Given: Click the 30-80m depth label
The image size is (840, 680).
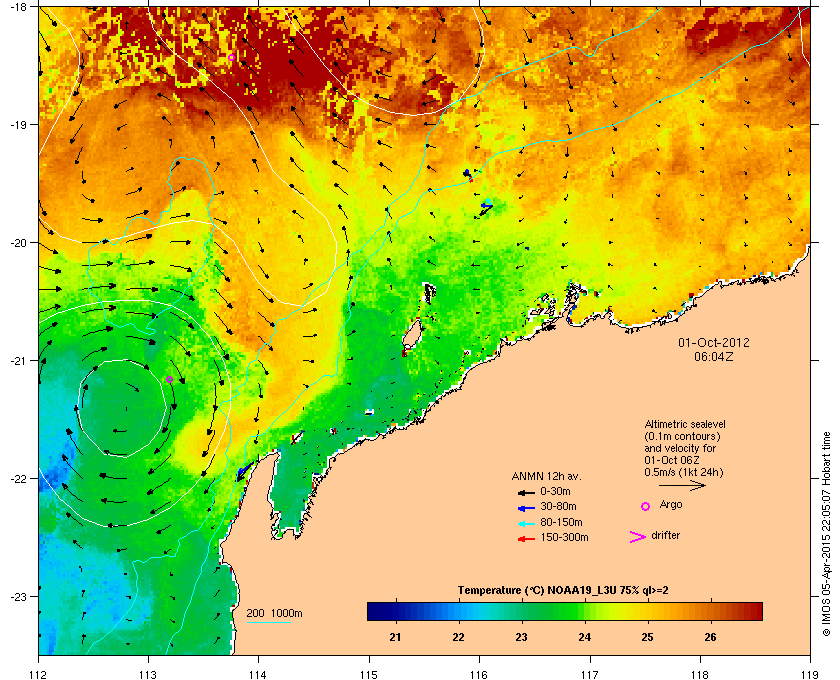Looking at the screenshot, I should pos(558,506).
